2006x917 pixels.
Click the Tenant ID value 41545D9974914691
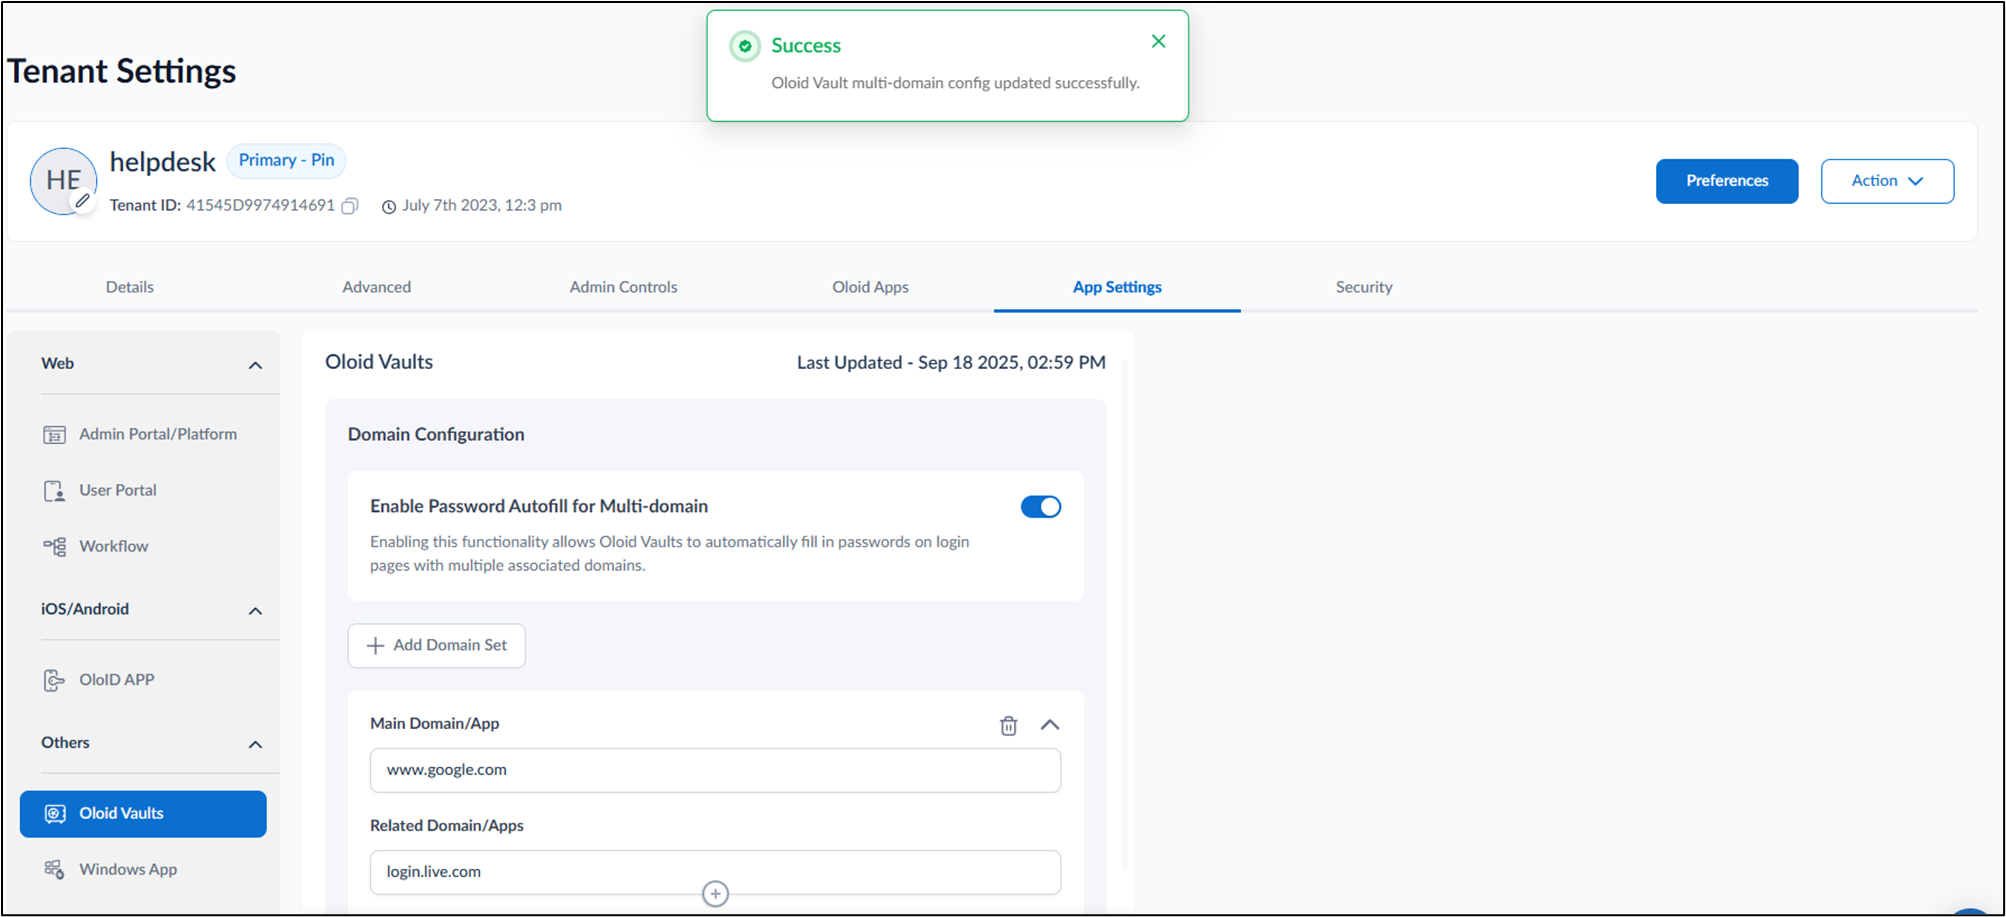[260, 205]
